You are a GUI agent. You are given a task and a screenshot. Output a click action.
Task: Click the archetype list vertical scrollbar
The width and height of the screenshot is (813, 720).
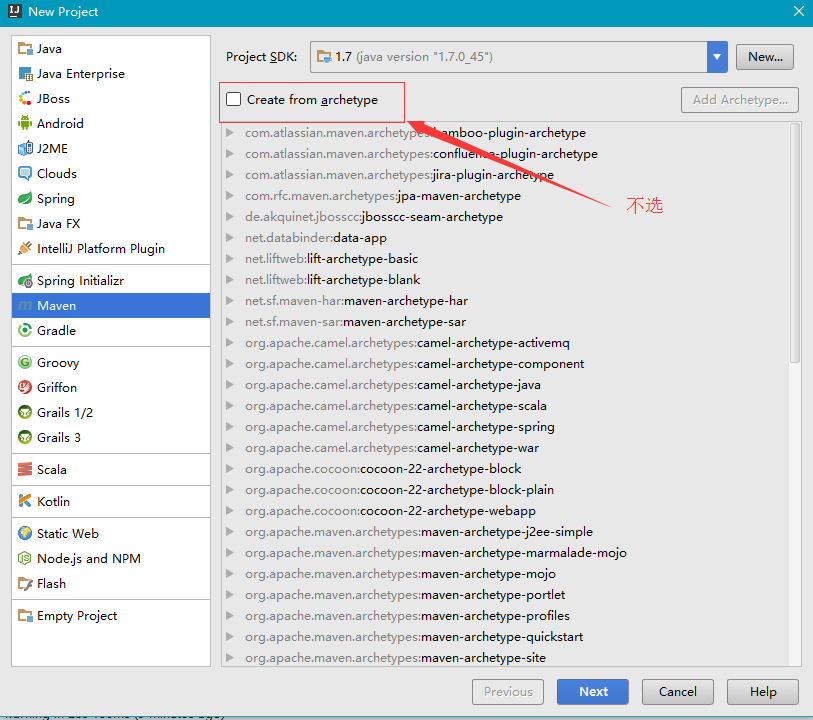795,243
